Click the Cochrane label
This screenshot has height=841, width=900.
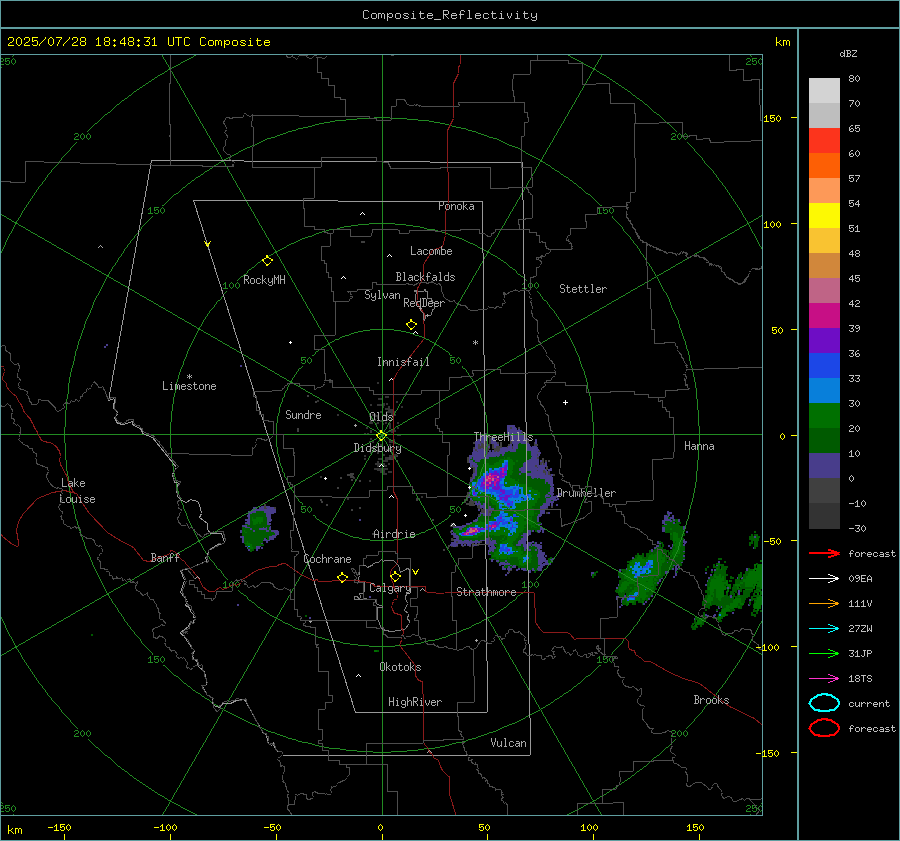tap(327, 559)
